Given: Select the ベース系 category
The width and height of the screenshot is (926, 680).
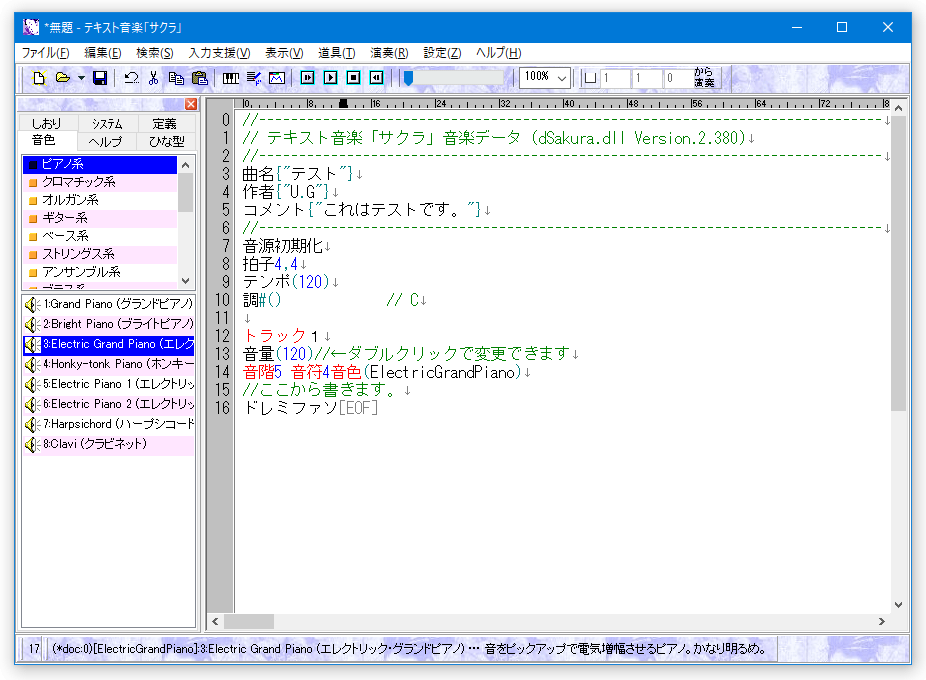Looking at the screenshot, I should [99, 236].
